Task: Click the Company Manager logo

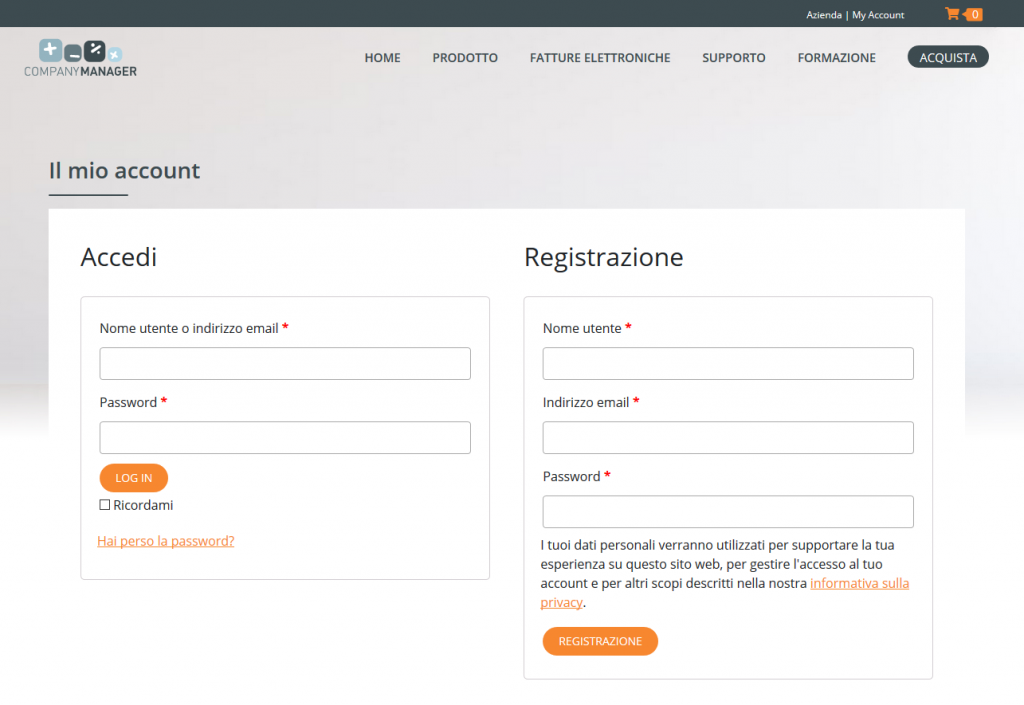Action: click(81, 58)
